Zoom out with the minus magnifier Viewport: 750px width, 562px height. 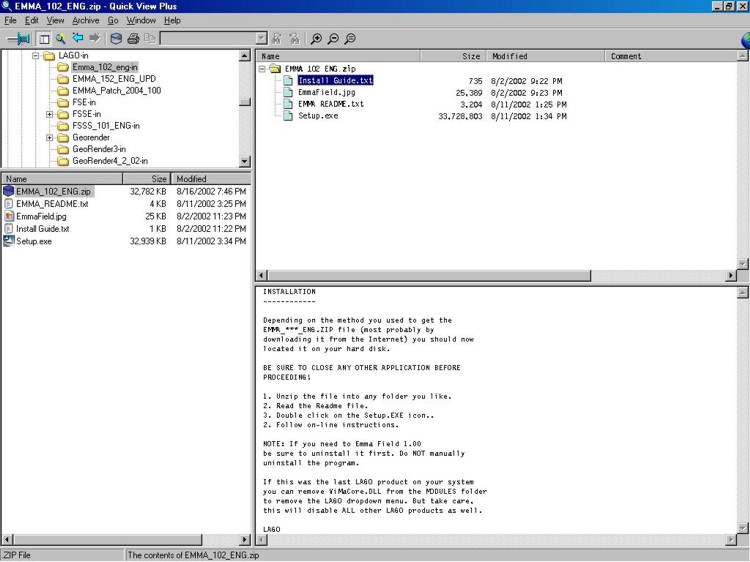[333, 39]
